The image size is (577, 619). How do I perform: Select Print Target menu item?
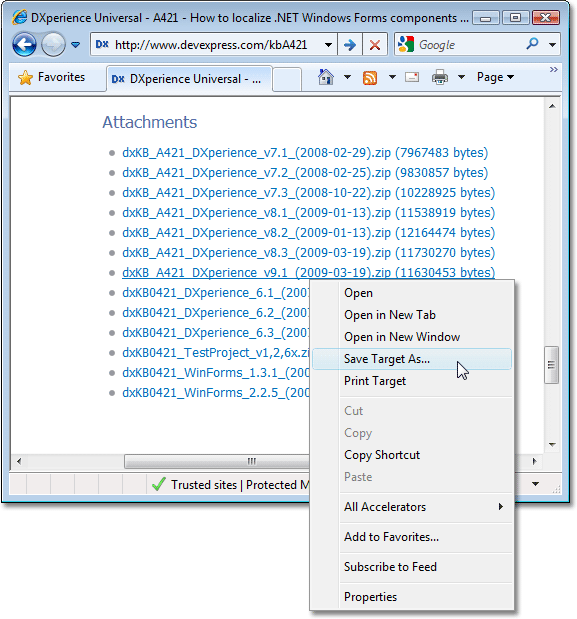click(412, 381)
